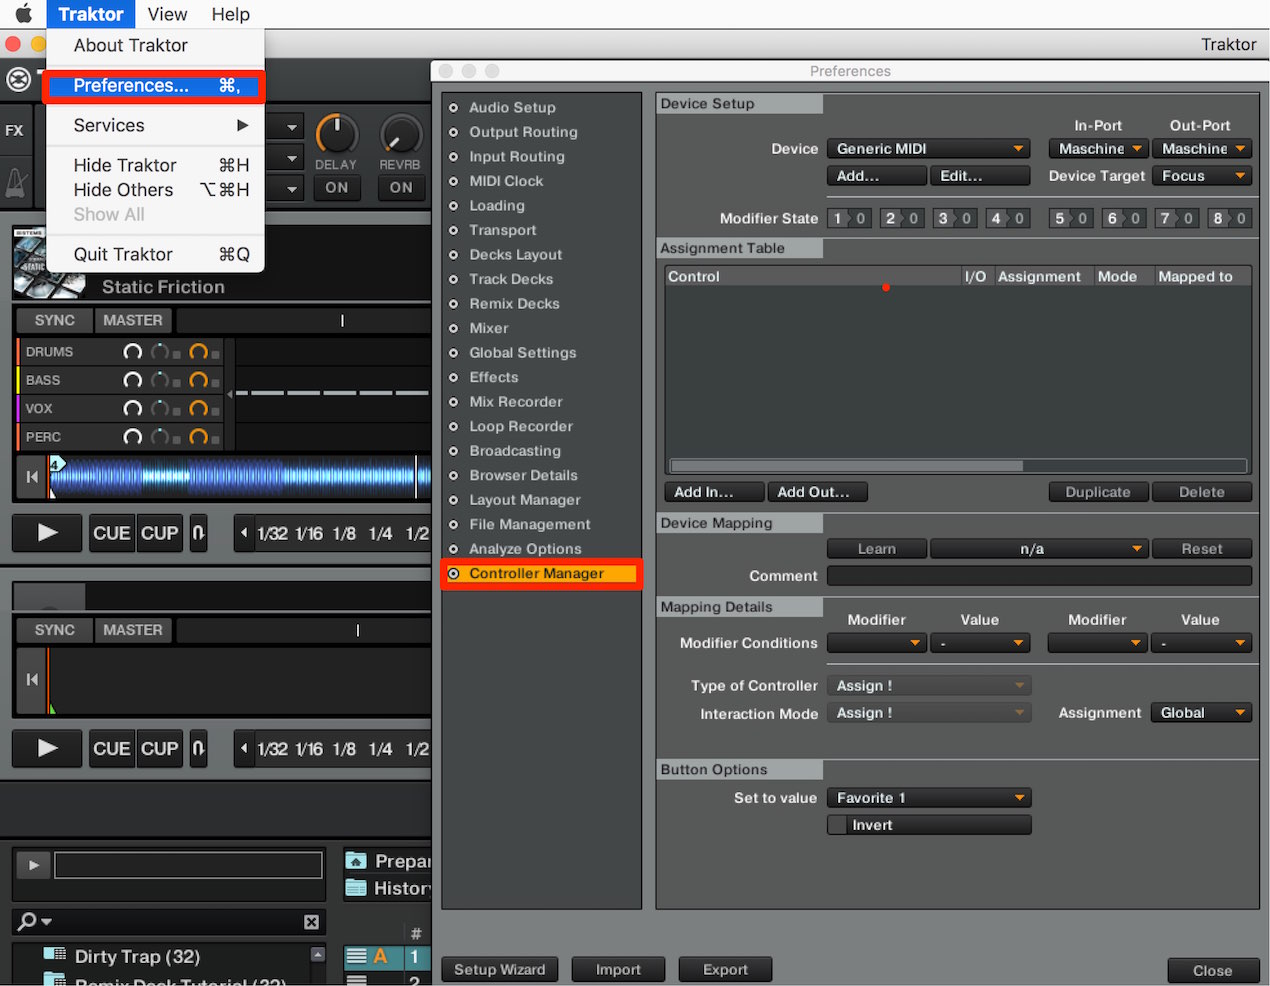Select Controller Manager in preferences list

[x=541, y=573]
